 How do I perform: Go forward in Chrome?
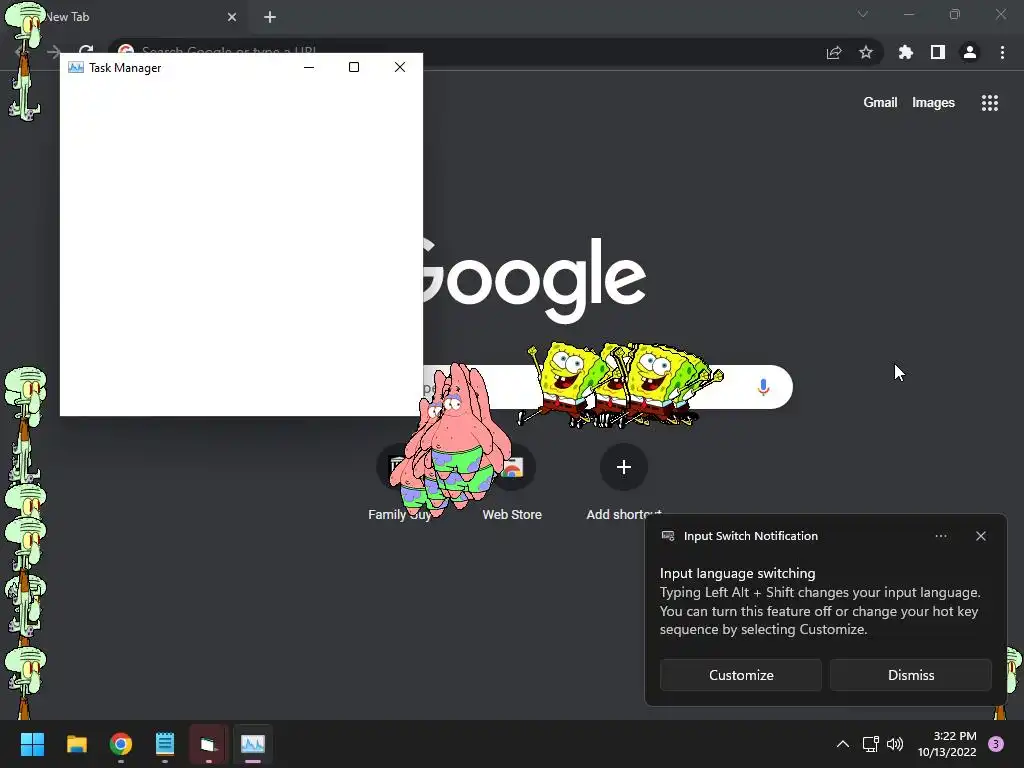click(54, 52)
